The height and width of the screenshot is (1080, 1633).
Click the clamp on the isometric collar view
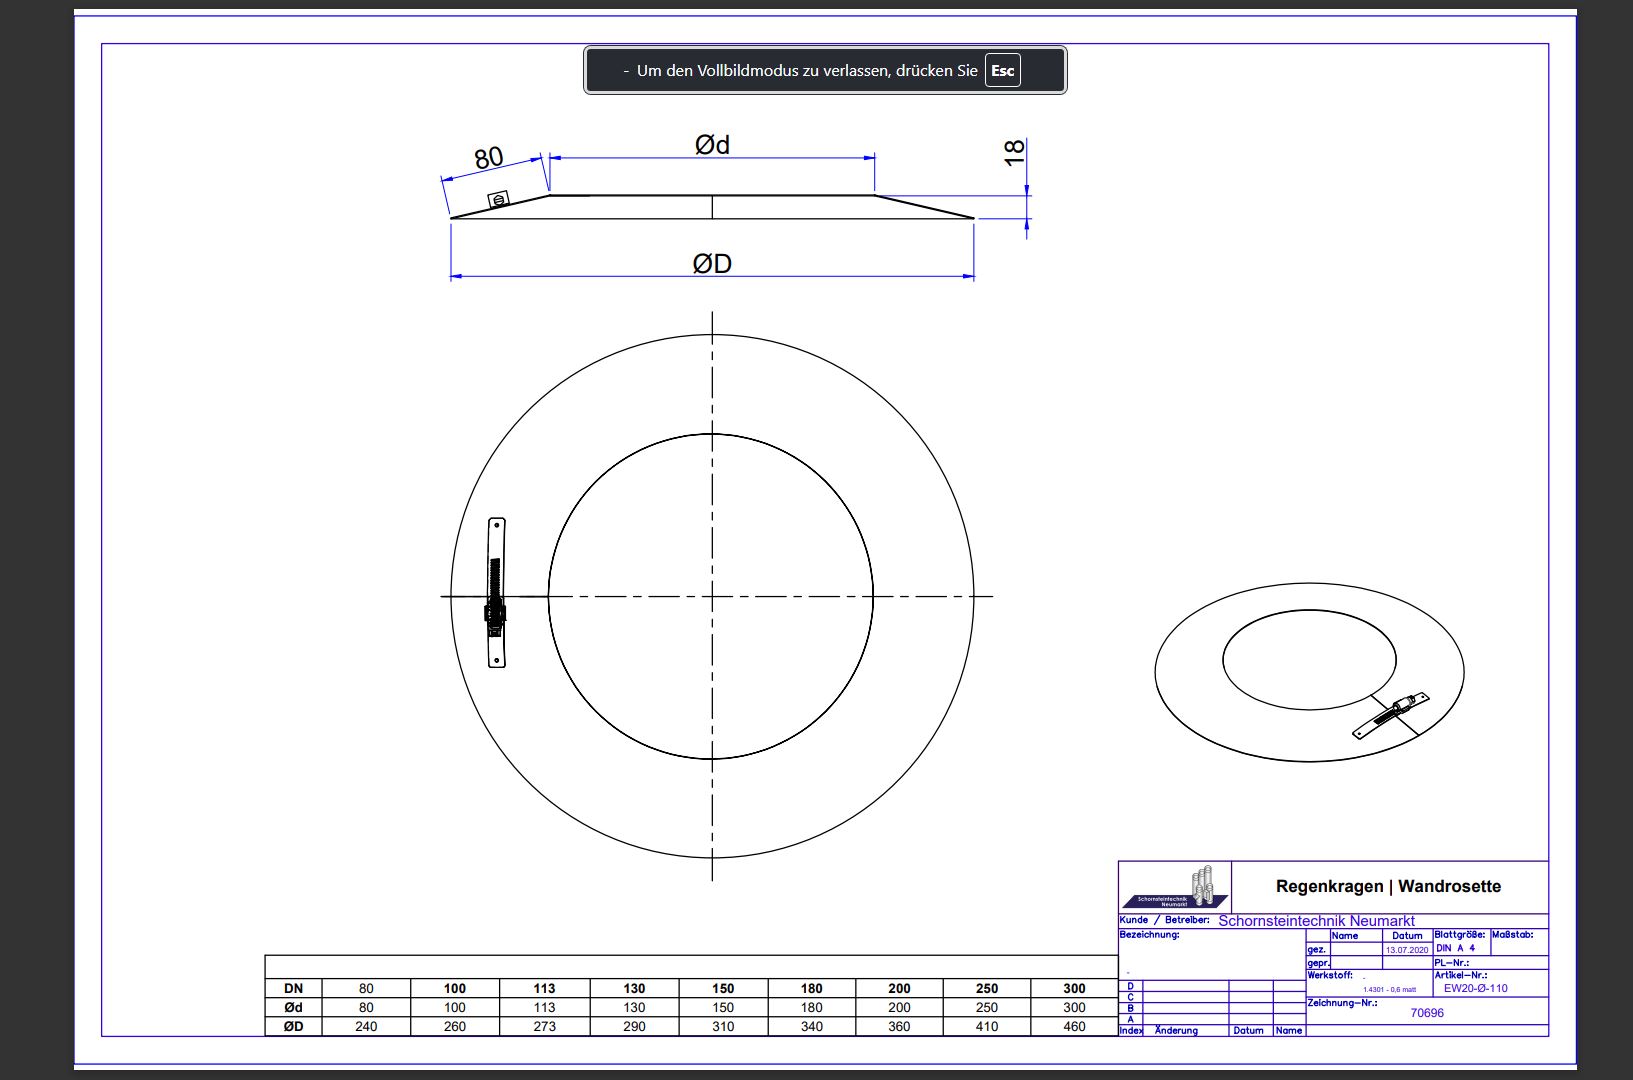tap(1391, 715)
